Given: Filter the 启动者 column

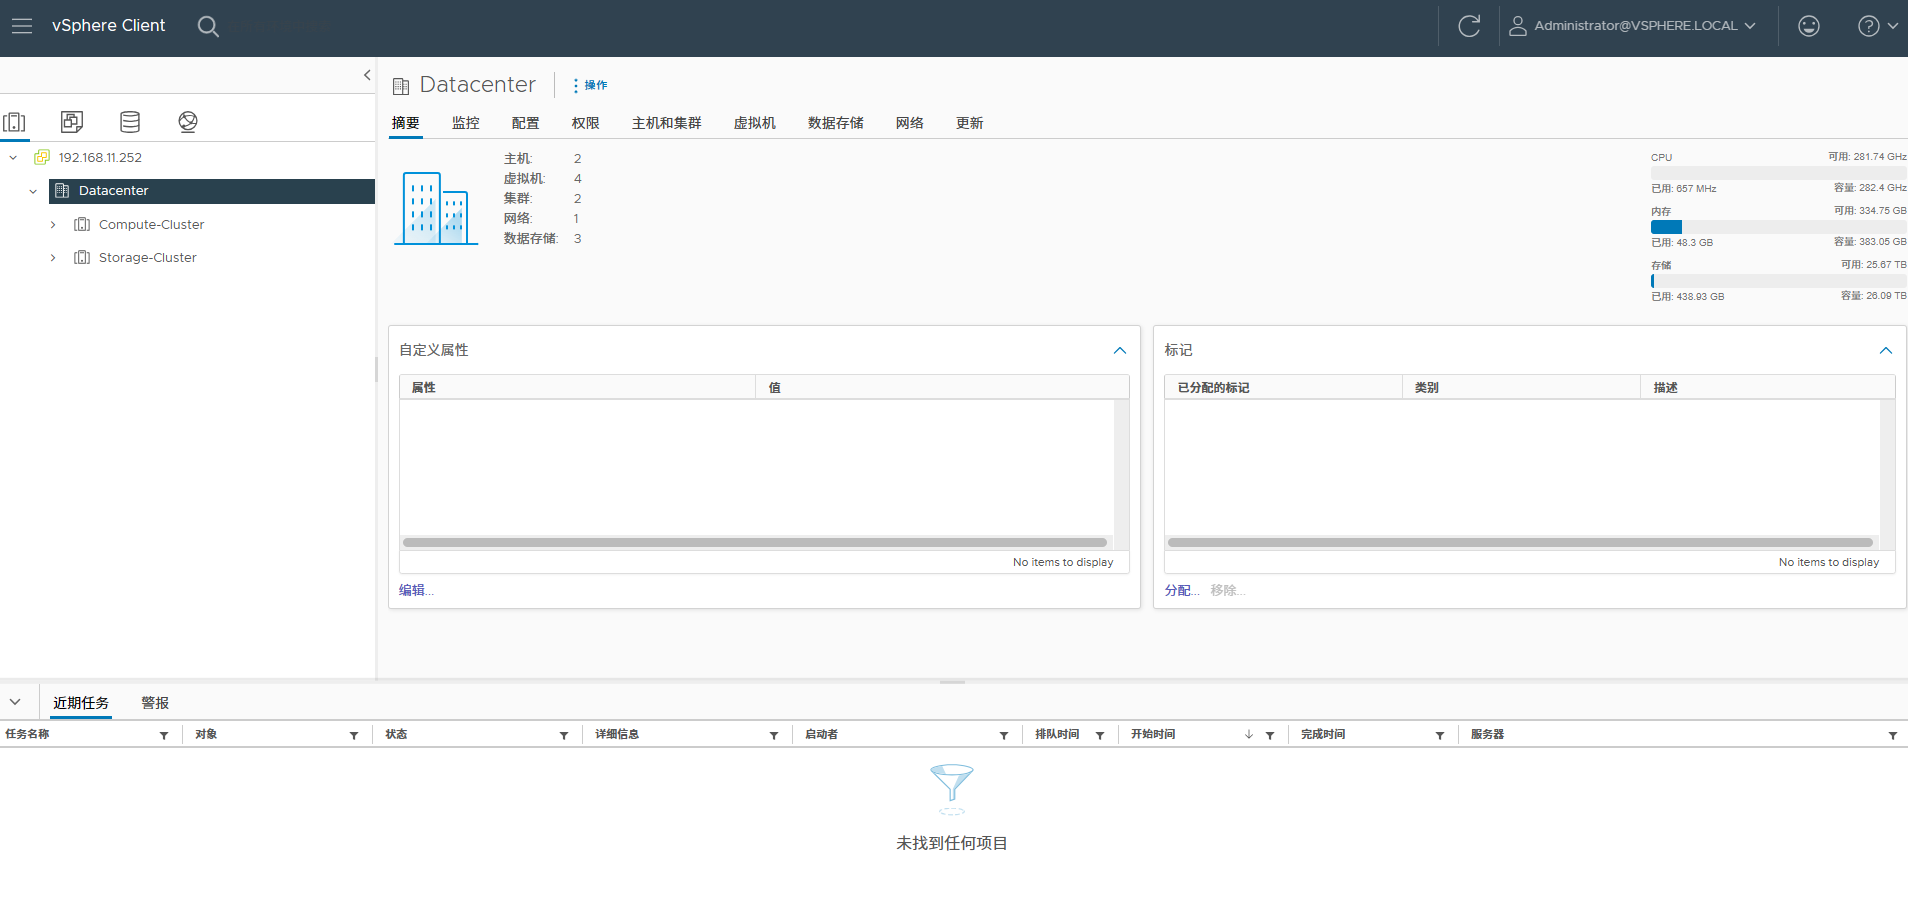Looking at the screenshot, I should click(x=1004, y=736).
